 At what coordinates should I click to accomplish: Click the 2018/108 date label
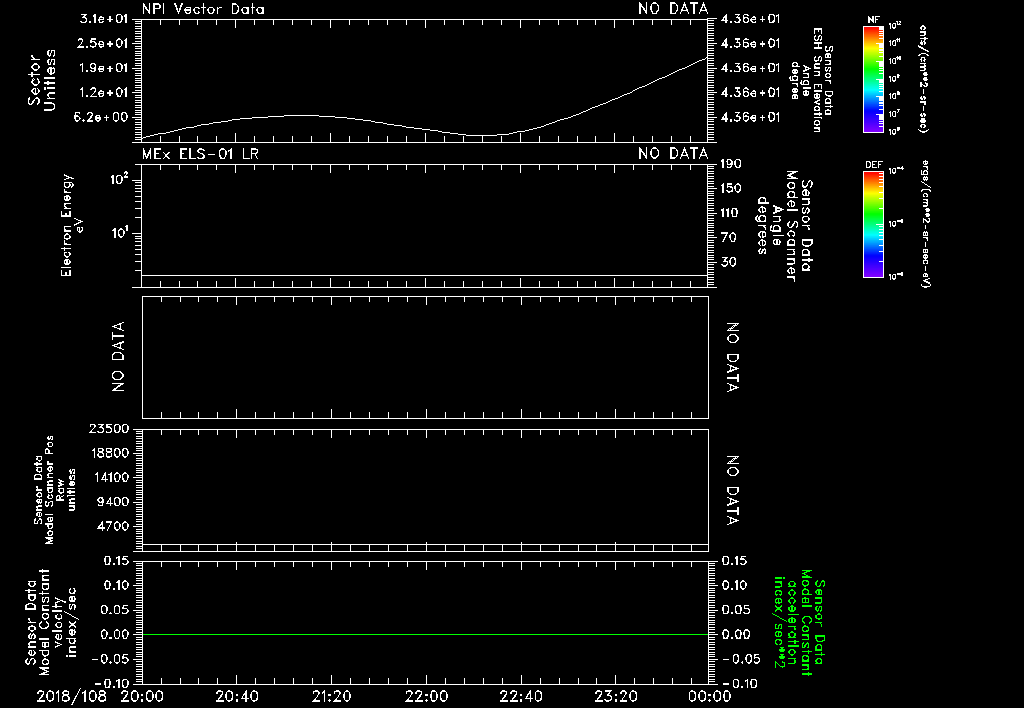click(72, 697)
